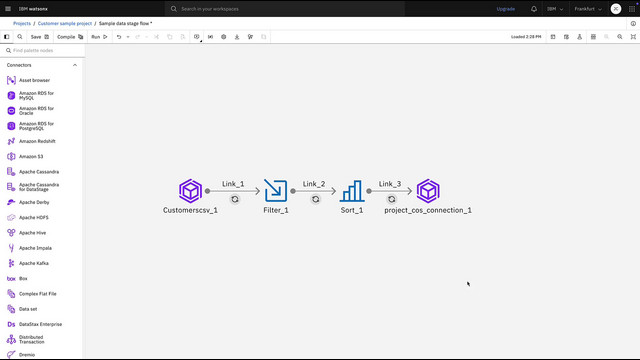Click the Upgrade link
The width and height of the screenshot is (640, 360).
(x=505, y=9)
